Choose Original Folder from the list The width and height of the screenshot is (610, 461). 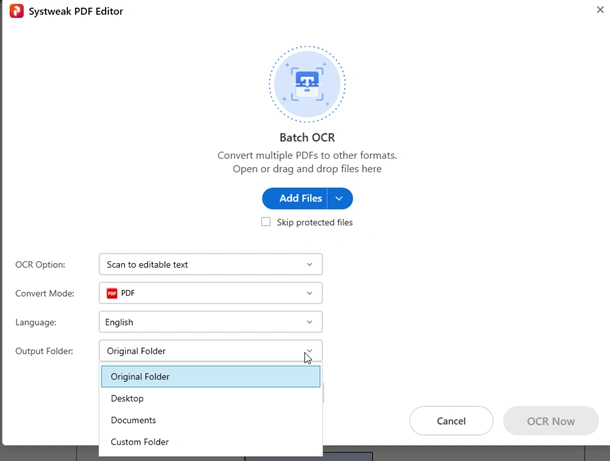click(x=210, y=377)
